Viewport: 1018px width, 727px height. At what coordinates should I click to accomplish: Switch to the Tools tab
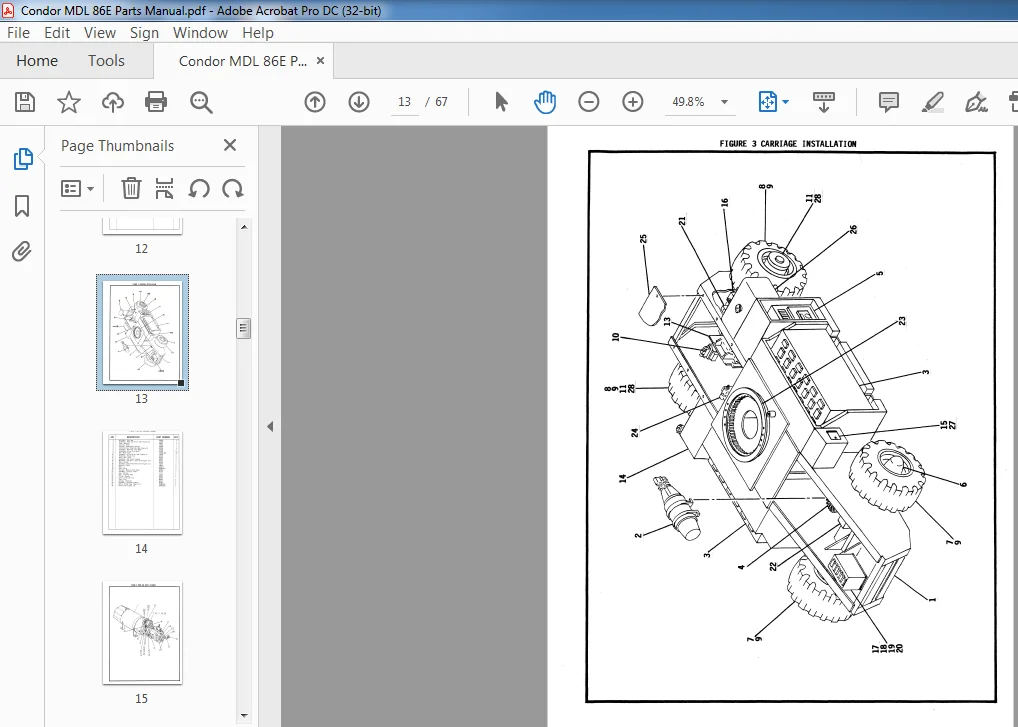pyautogui.click(x=106, y=60)
